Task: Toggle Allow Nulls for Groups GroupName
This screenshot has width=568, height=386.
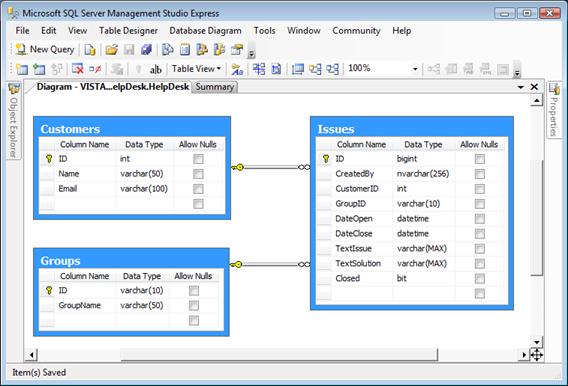Action: click(x=194, y=306)
